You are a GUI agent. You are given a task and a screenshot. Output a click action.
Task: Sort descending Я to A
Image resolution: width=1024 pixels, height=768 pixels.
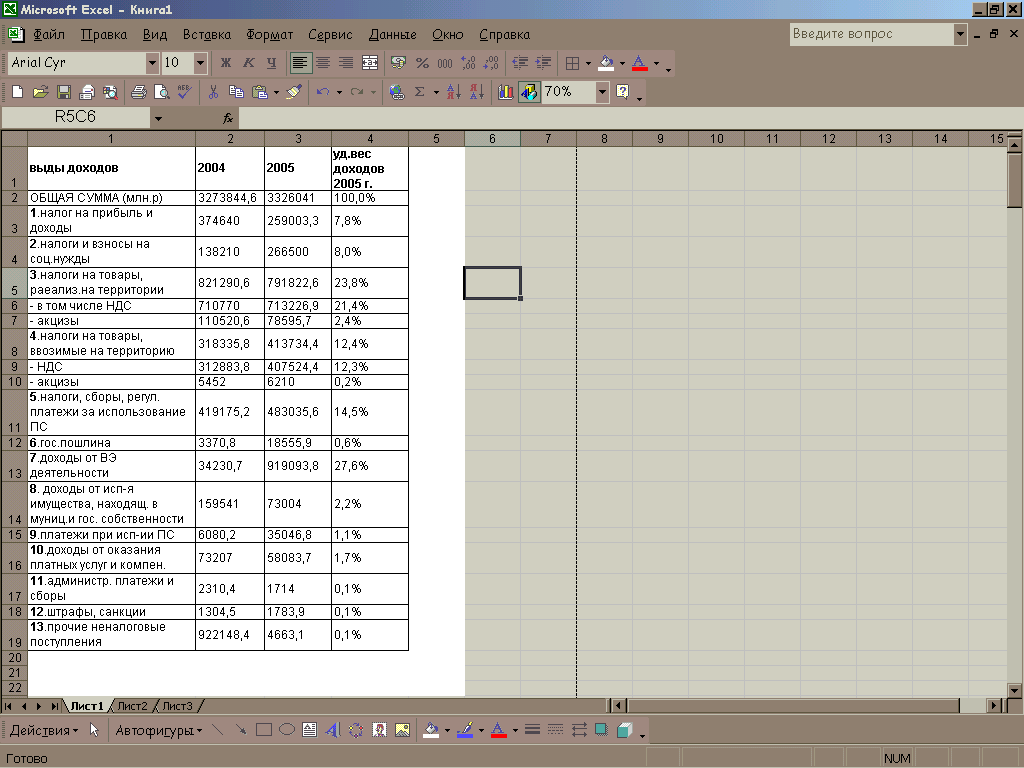pyautogui.click(x=477, y=92)
